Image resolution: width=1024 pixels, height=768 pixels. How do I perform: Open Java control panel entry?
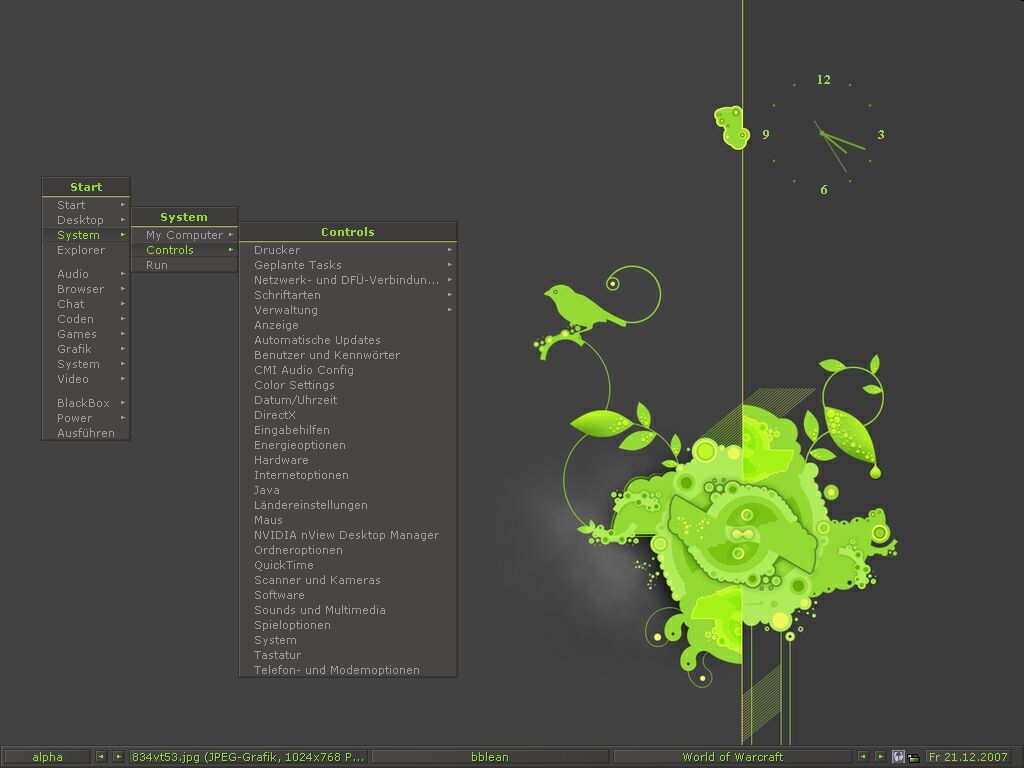point(347,490)
